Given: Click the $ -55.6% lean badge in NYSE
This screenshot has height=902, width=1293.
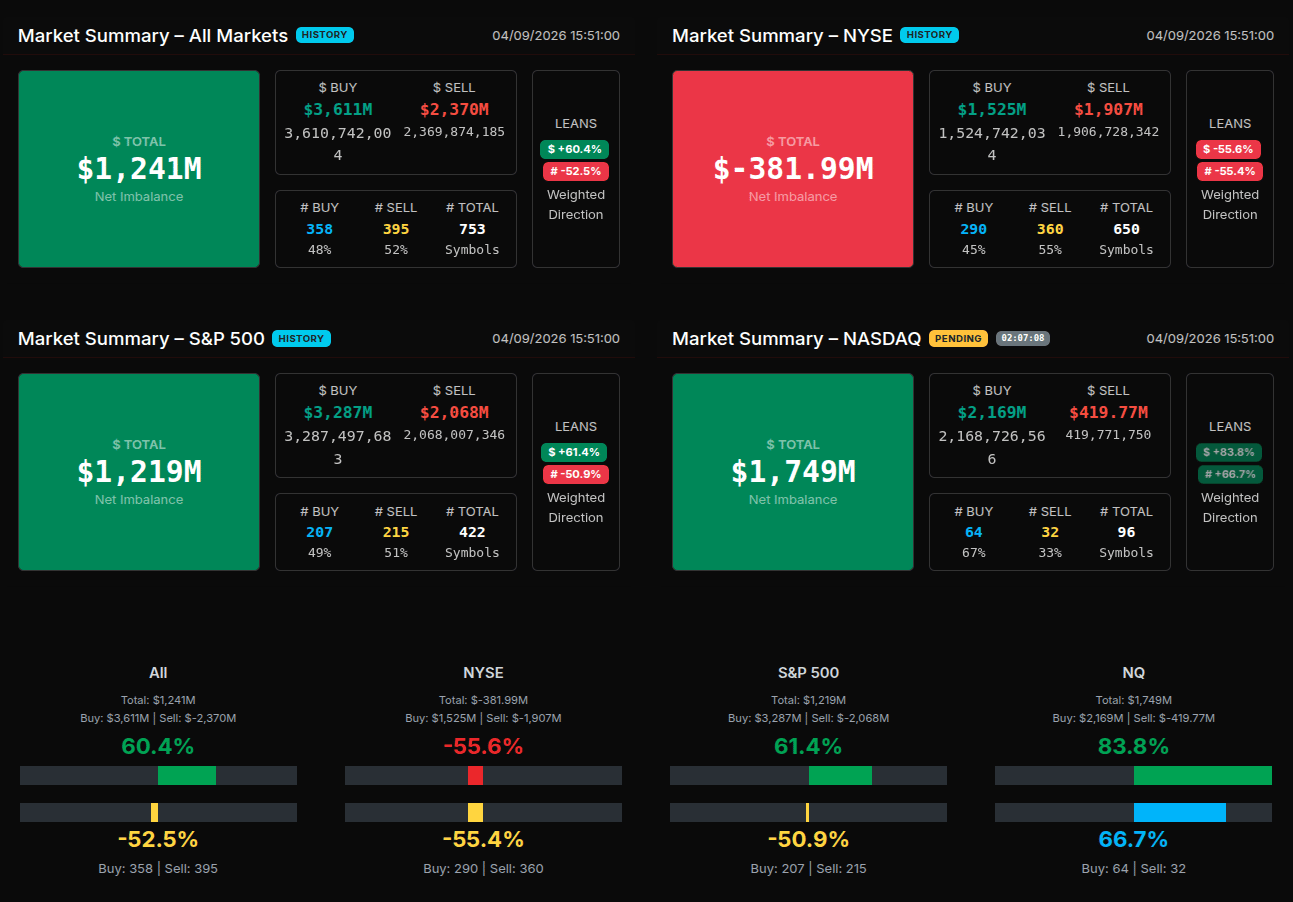Looking at the screenshot, I should pyautogui.click(x=1229, y=149).
